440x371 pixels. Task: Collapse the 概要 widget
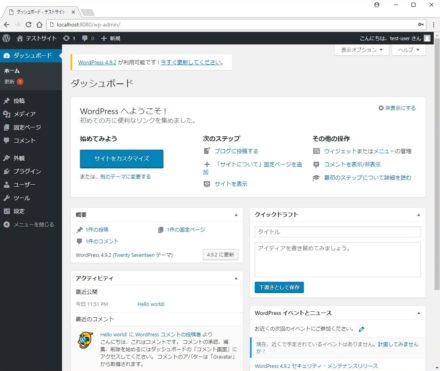point(236,215)
